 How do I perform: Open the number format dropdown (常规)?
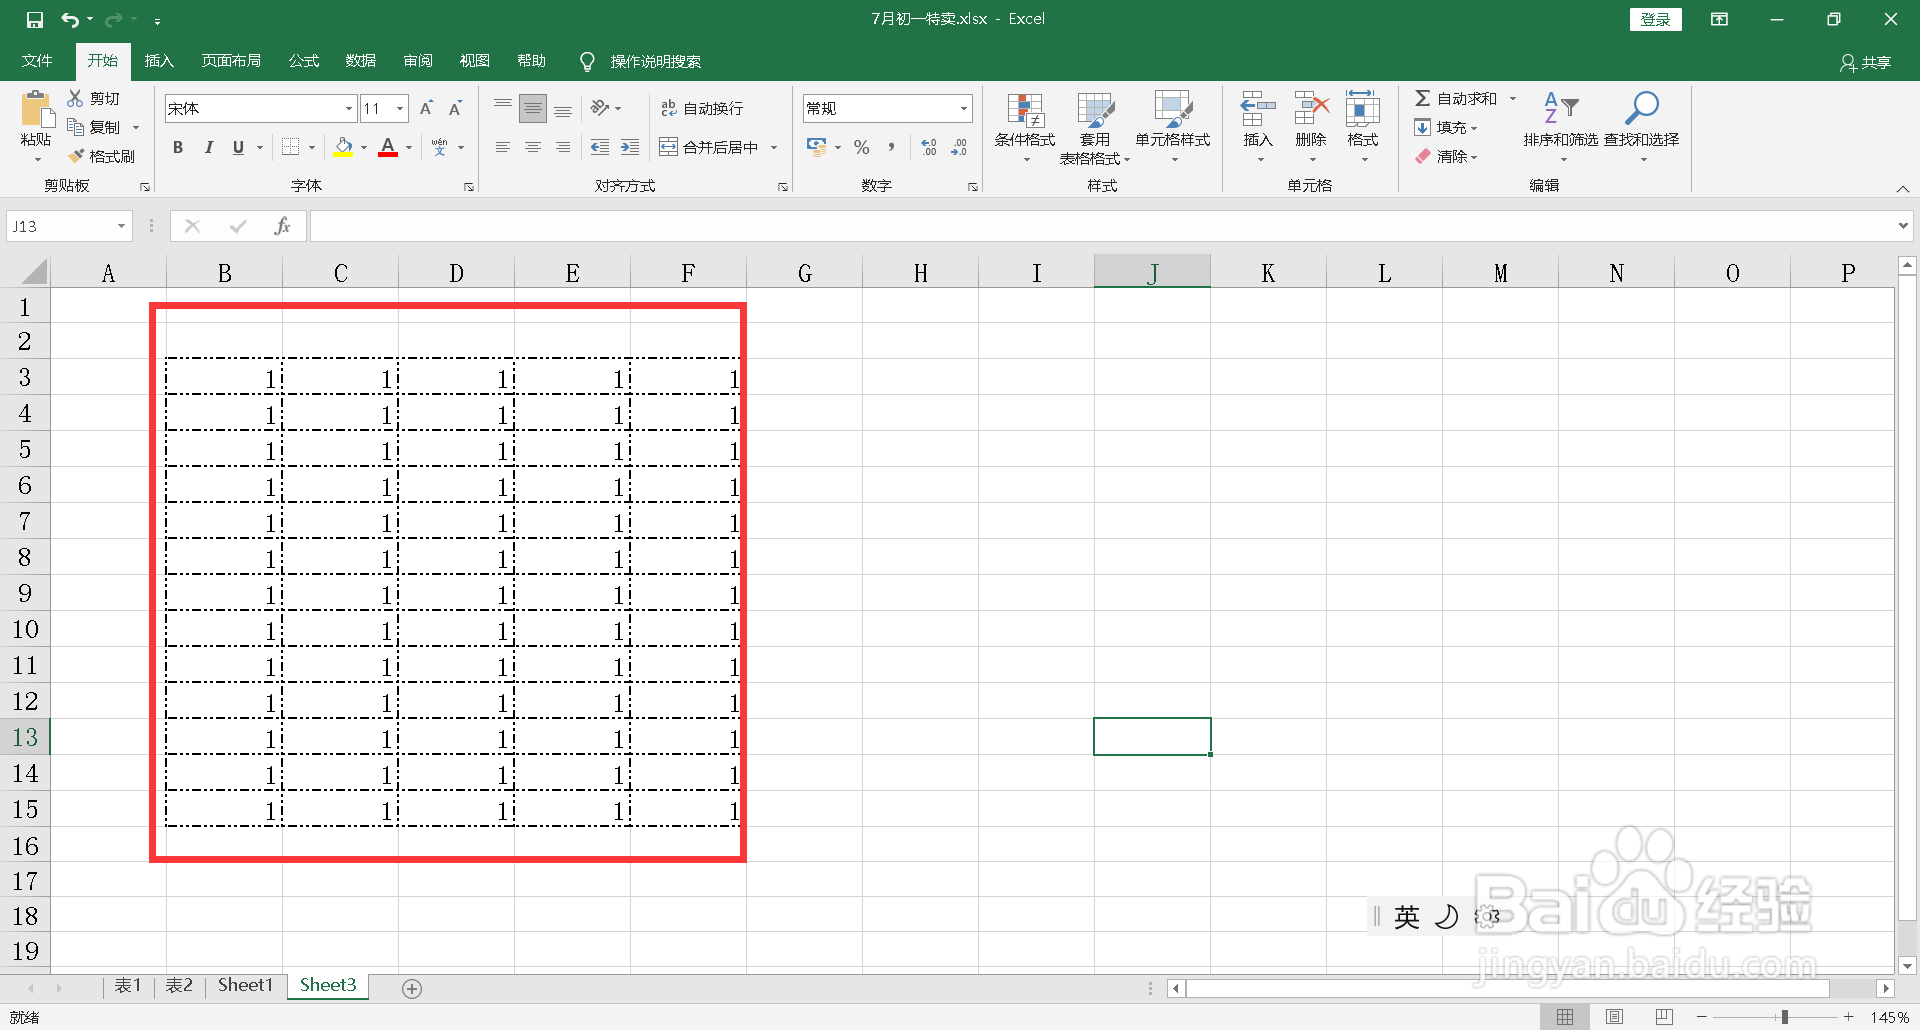pyautogui.click(x=964, y=108)
